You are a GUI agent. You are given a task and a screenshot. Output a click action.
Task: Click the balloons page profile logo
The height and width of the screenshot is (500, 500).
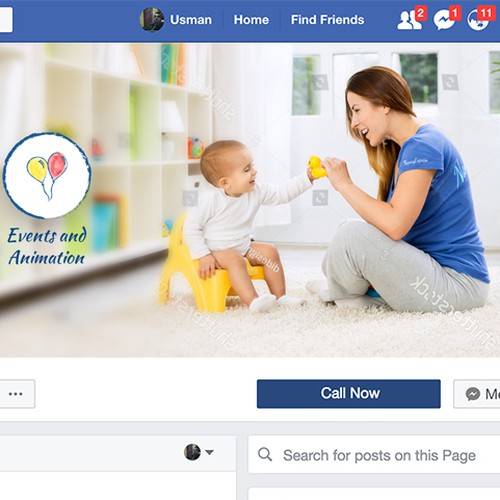47,176
